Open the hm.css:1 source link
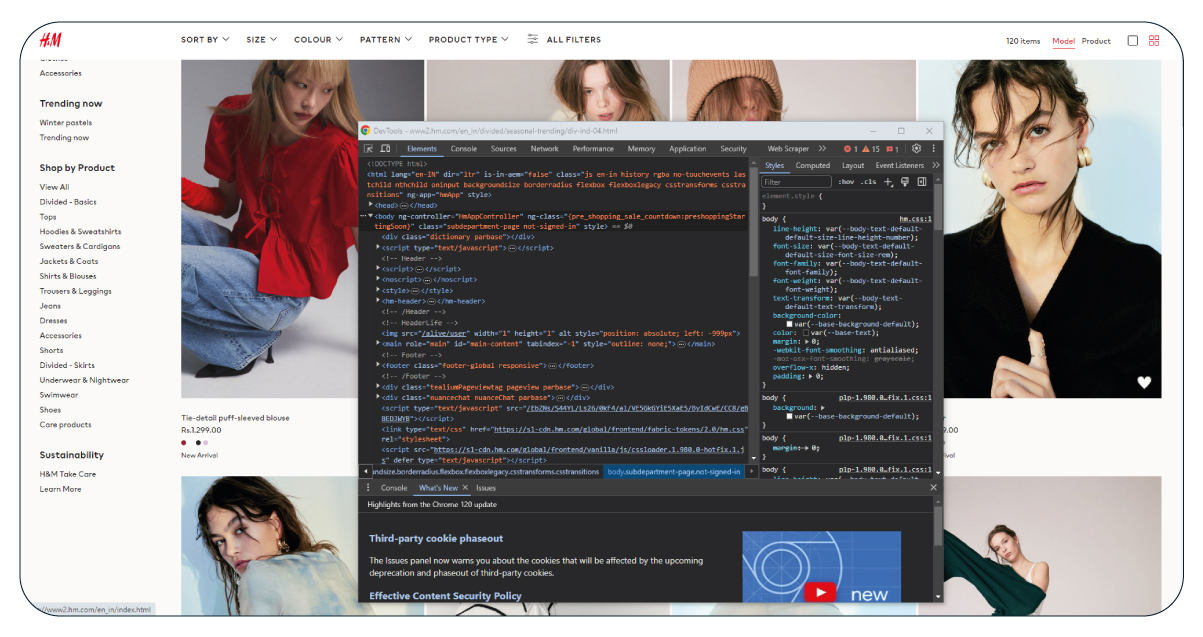The height and width of the screenshot is (637, 1203). 915,219
